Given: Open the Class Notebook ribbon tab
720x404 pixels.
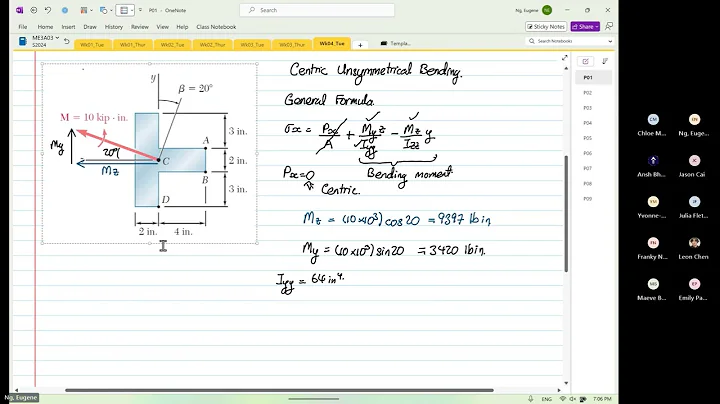Looking at the screenshot, I should pyautogui.click(x=216, y=27).
